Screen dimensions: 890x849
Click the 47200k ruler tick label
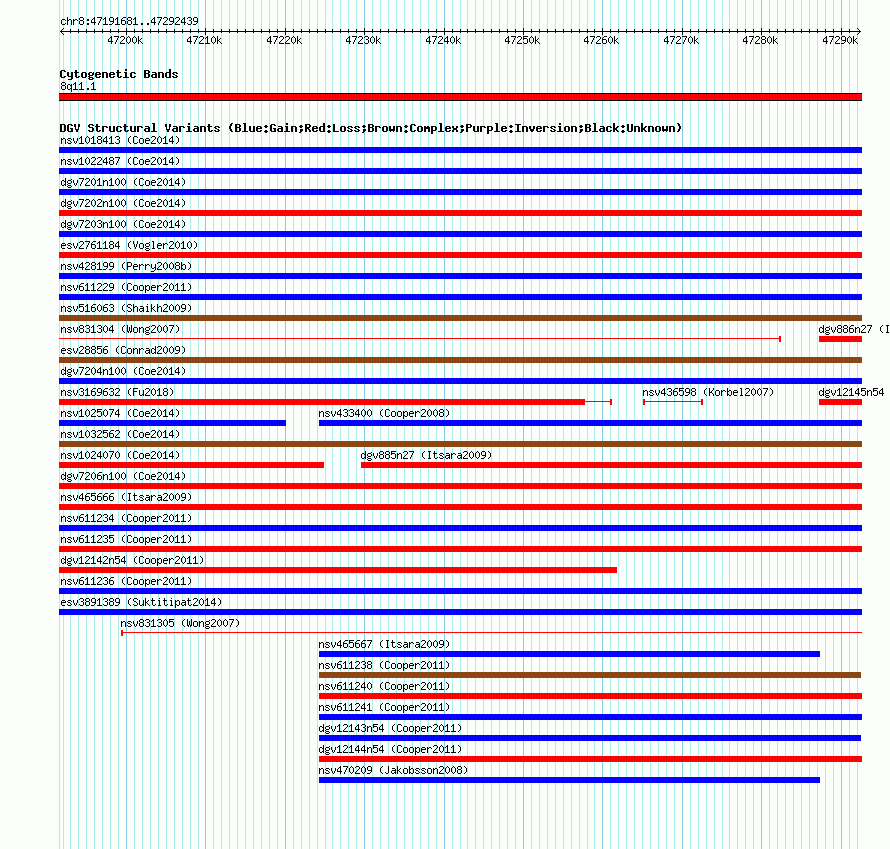click(x=125, y=40)
